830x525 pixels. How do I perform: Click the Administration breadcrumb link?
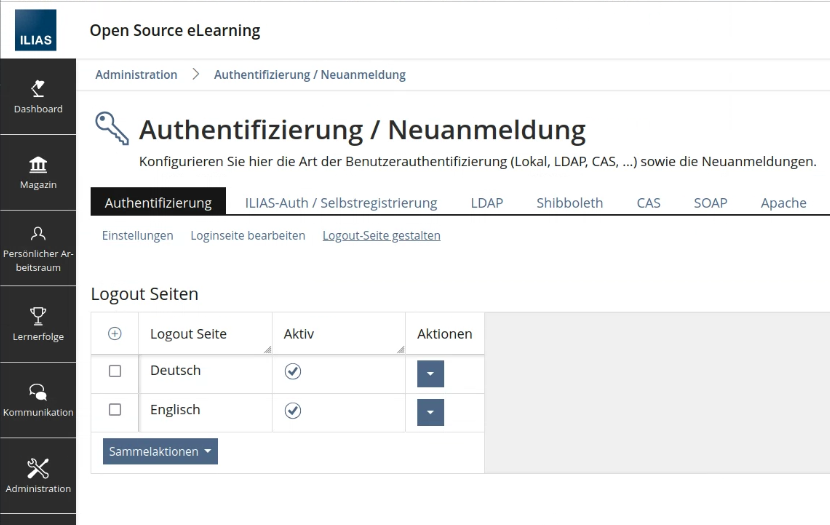(136, 75)
